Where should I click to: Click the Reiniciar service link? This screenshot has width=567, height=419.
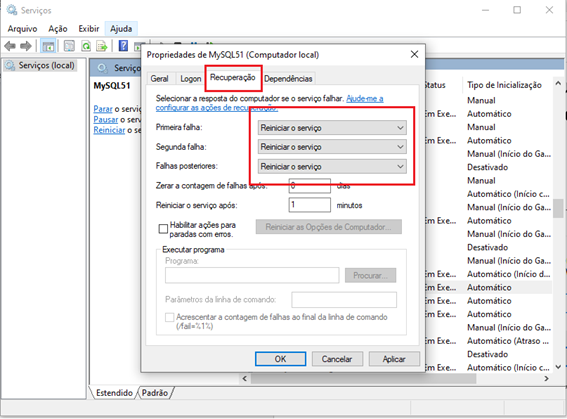pyautogui.click(x=109, y=130)
